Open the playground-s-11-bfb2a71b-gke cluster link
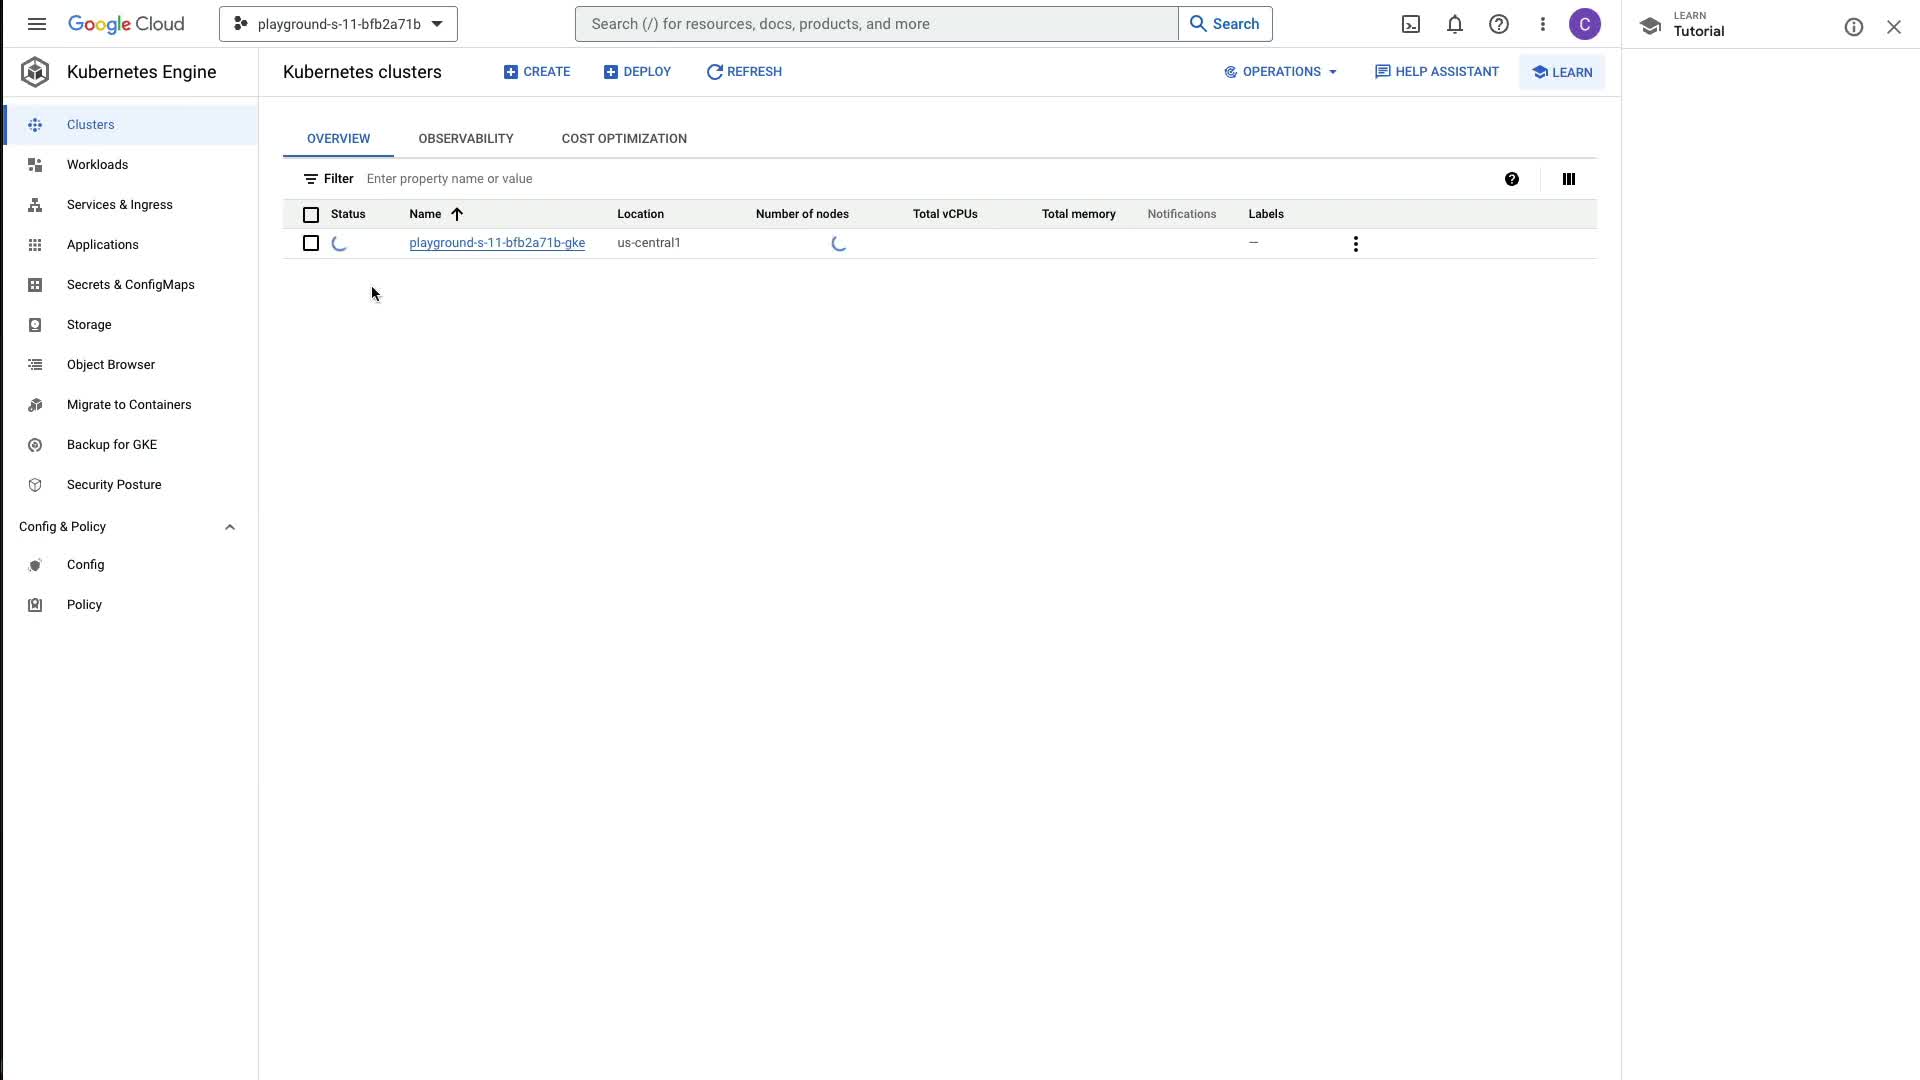This screenshot has width=1920, height=1080. click(x=496, y=243)
